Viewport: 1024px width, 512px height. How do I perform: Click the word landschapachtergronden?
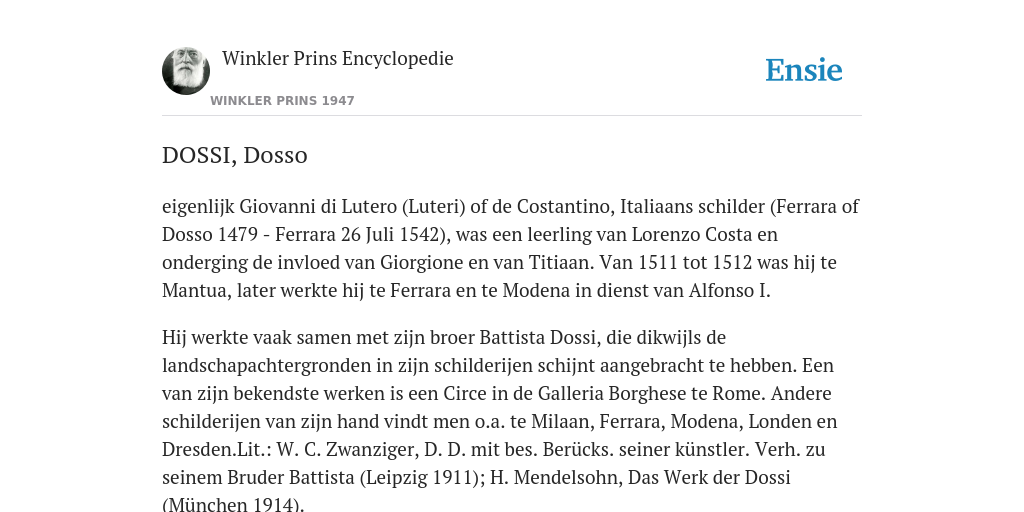click(266, 366)
